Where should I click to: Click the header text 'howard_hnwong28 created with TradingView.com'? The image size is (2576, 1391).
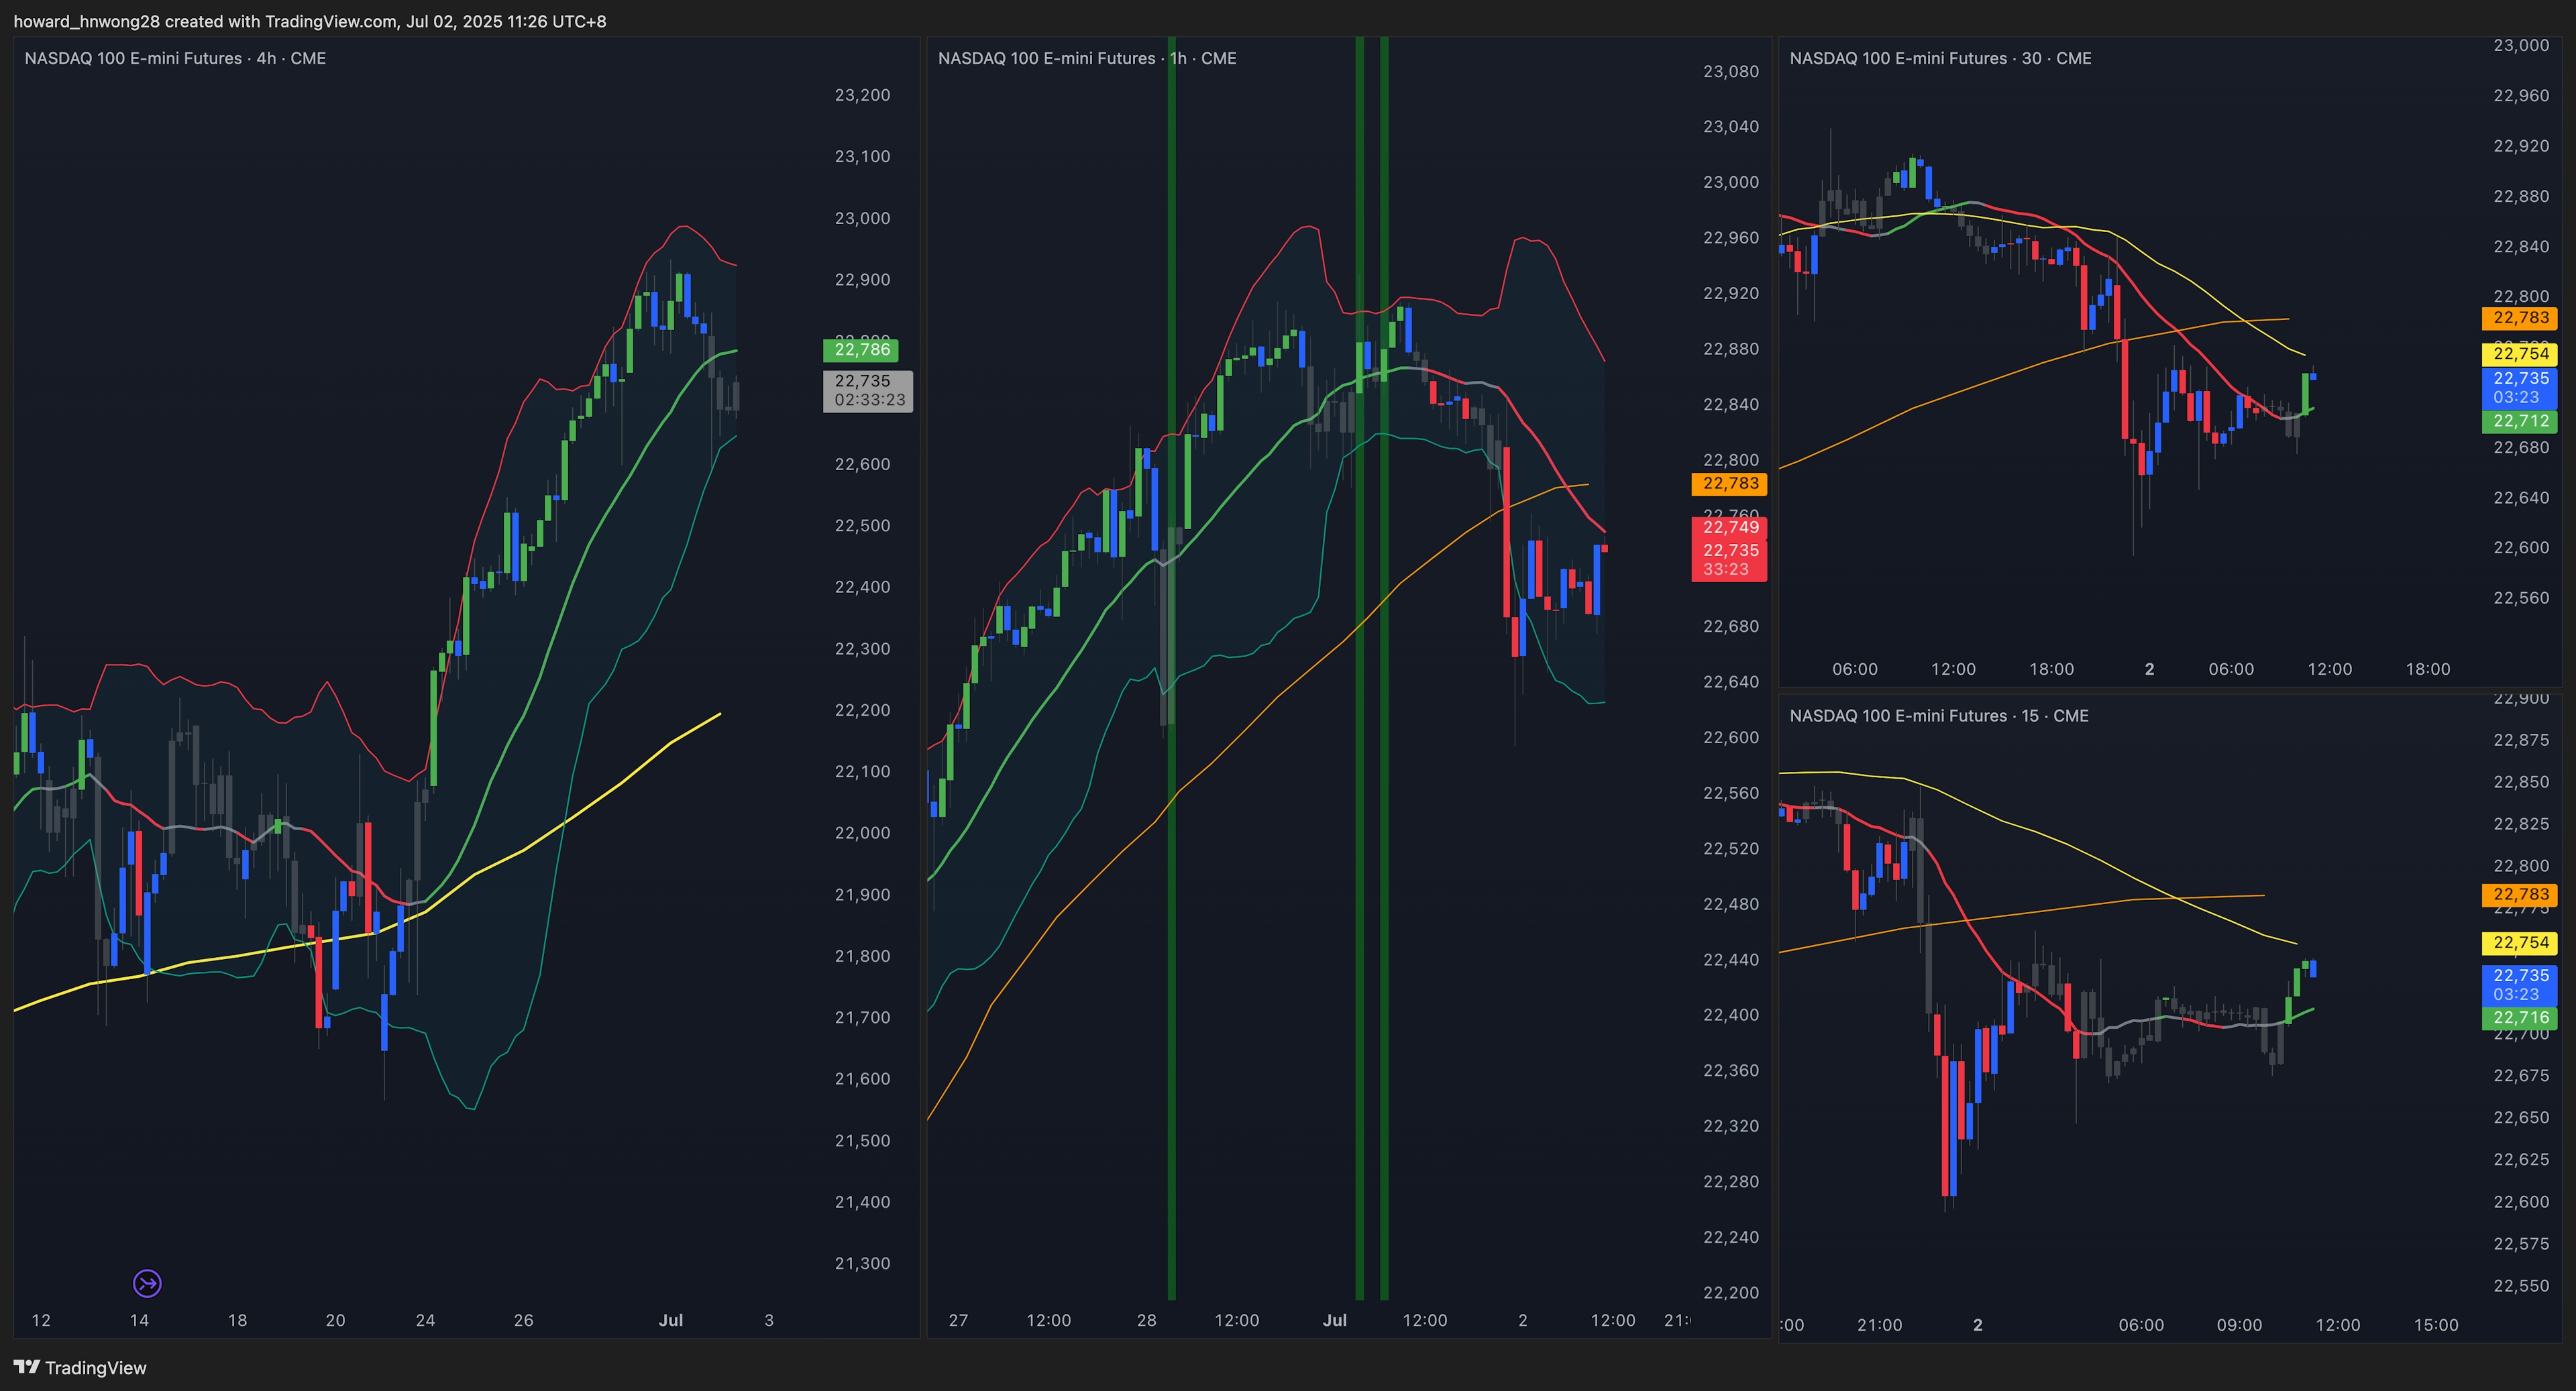coord(205,21)
